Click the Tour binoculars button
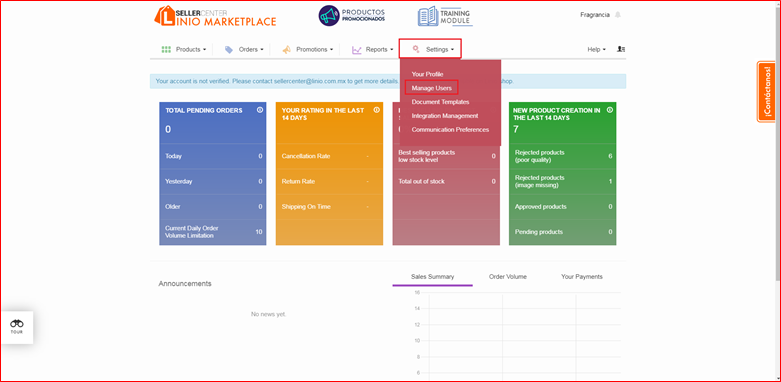This screenshot has width=781, height=382. click(17, 327)
